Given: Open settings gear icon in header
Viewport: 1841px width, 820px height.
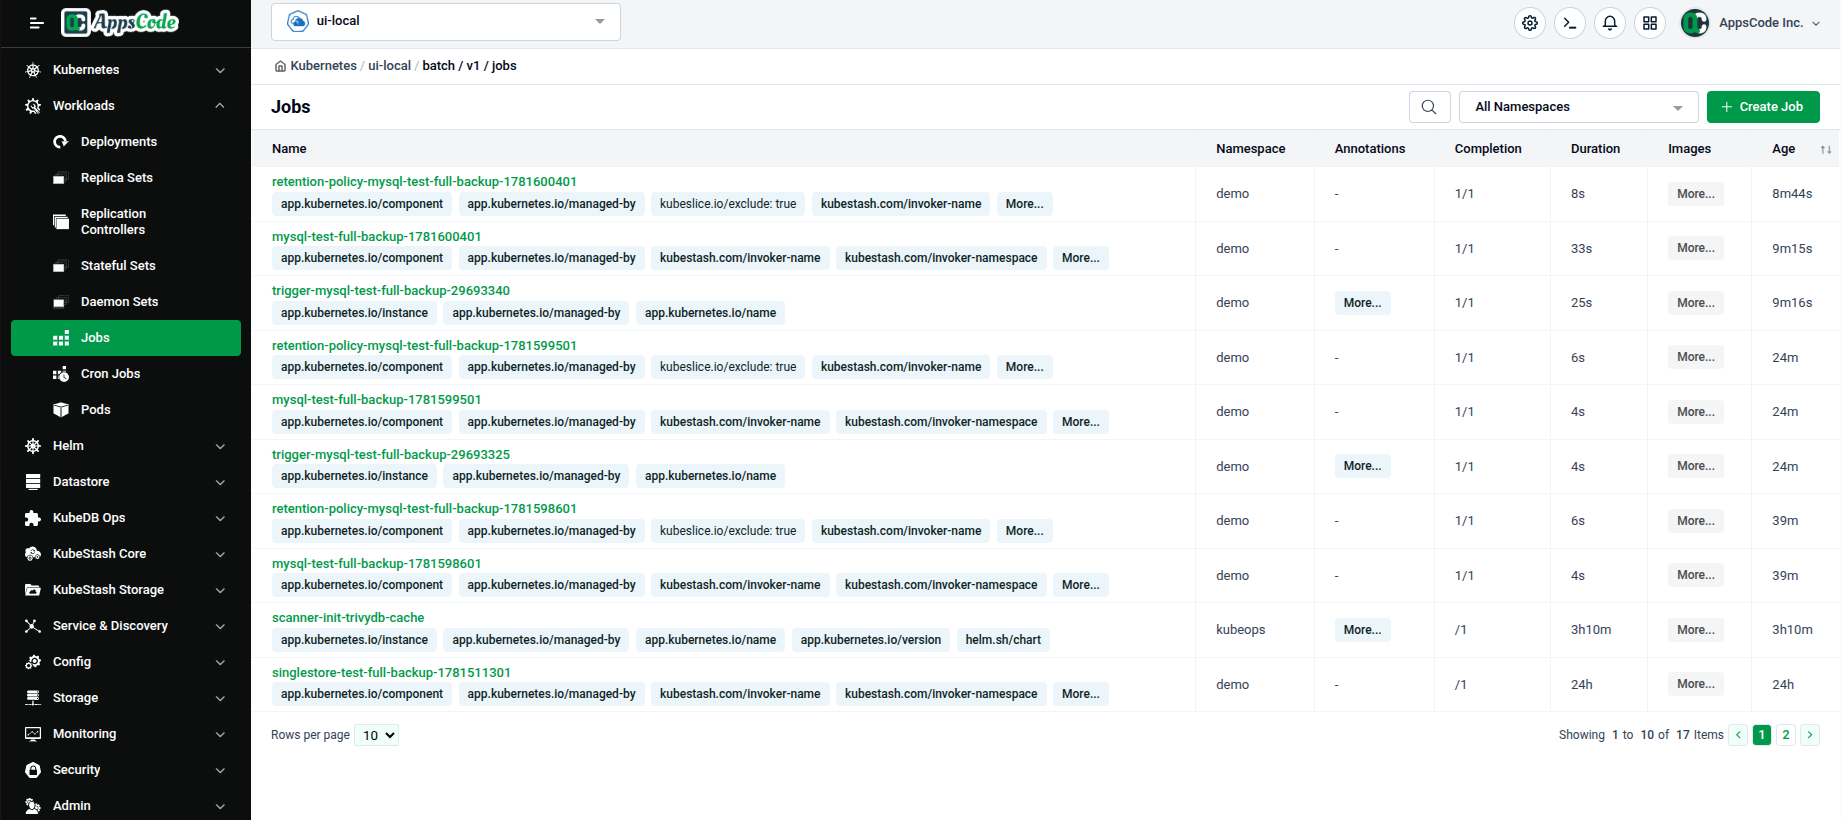Looking at the screenshot, I should [x=1530, y=23].
